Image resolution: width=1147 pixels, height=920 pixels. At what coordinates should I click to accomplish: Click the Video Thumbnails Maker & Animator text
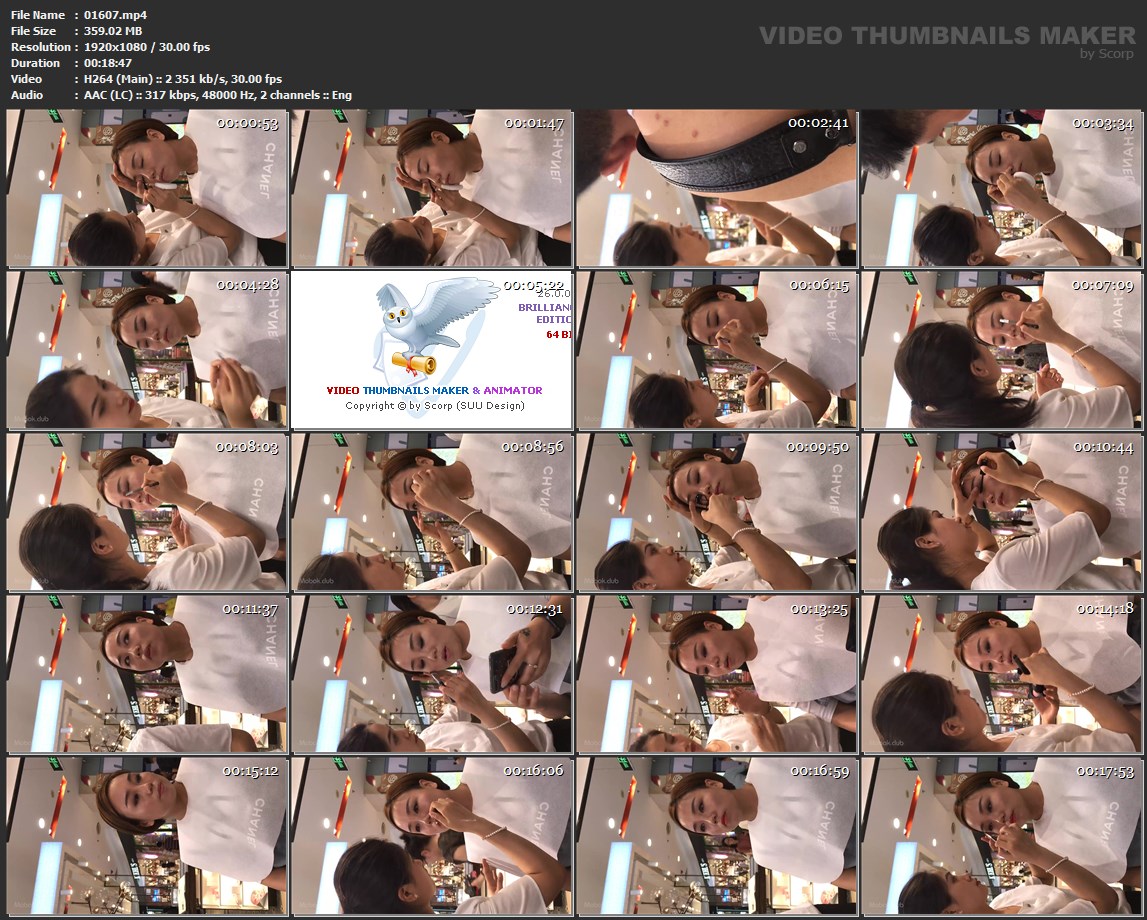coord(434,390)
